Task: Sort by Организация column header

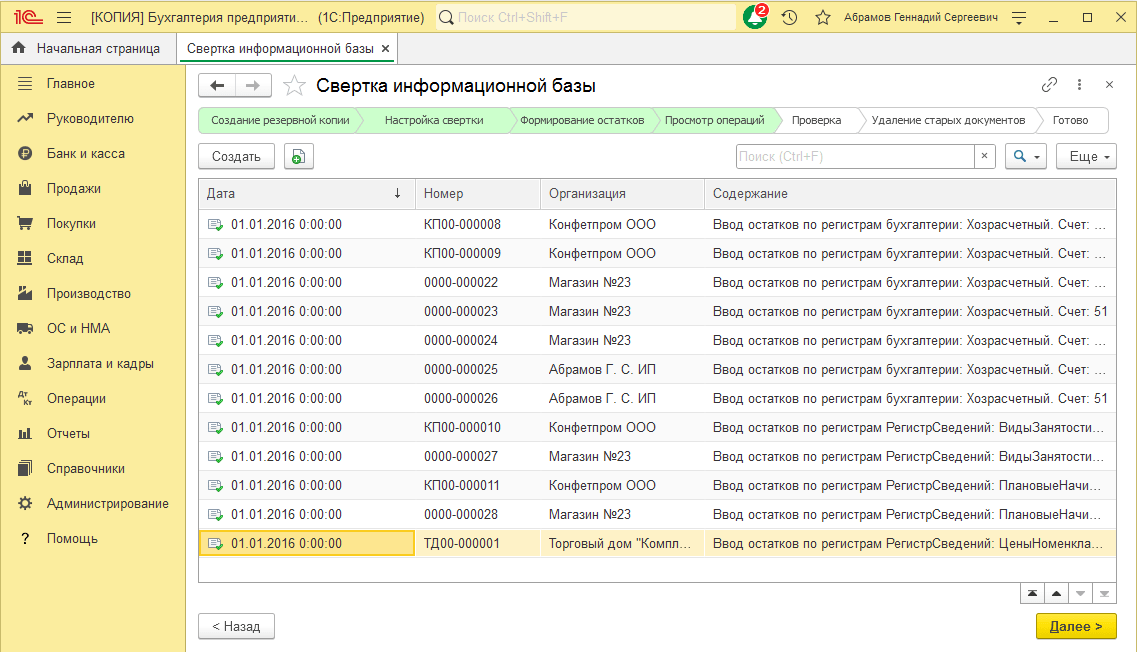Action: coord(622,194)
